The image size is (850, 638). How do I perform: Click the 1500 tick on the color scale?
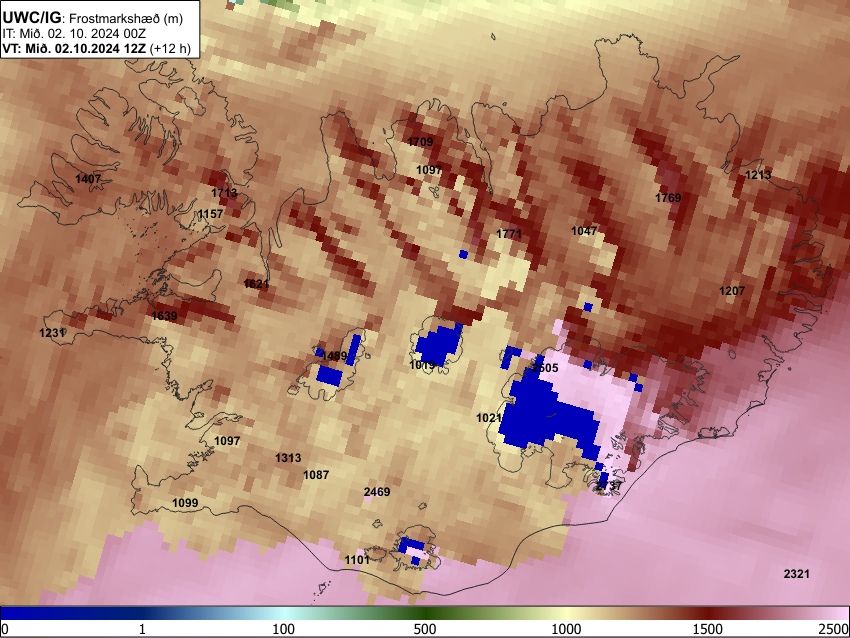708,629
